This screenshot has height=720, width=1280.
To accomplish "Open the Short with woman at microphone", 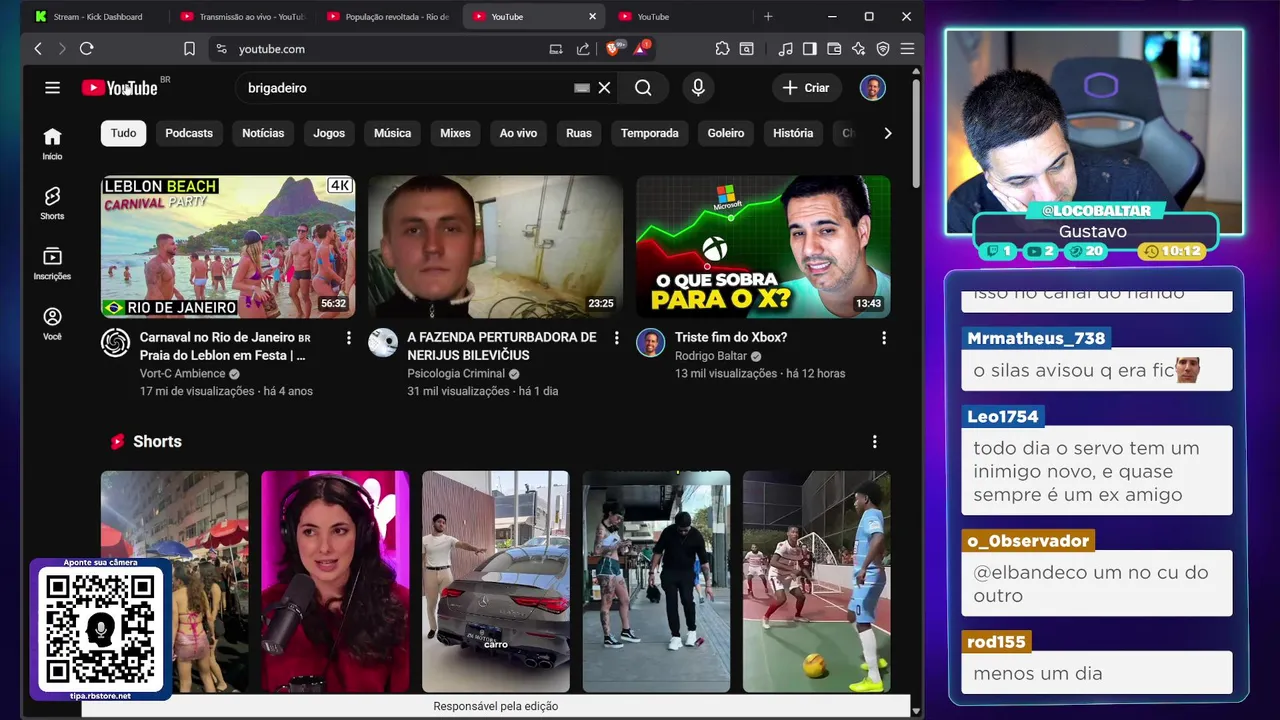I will pyautogui.click(x=335, y=582).
